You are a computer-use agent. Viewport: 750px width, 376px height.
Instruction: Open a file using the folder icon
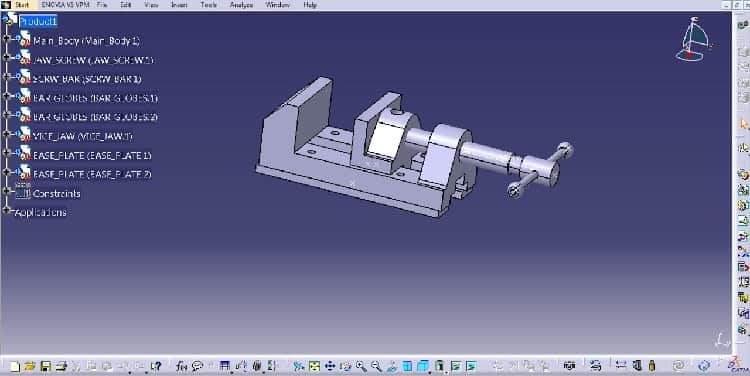(x=30, y=366)
